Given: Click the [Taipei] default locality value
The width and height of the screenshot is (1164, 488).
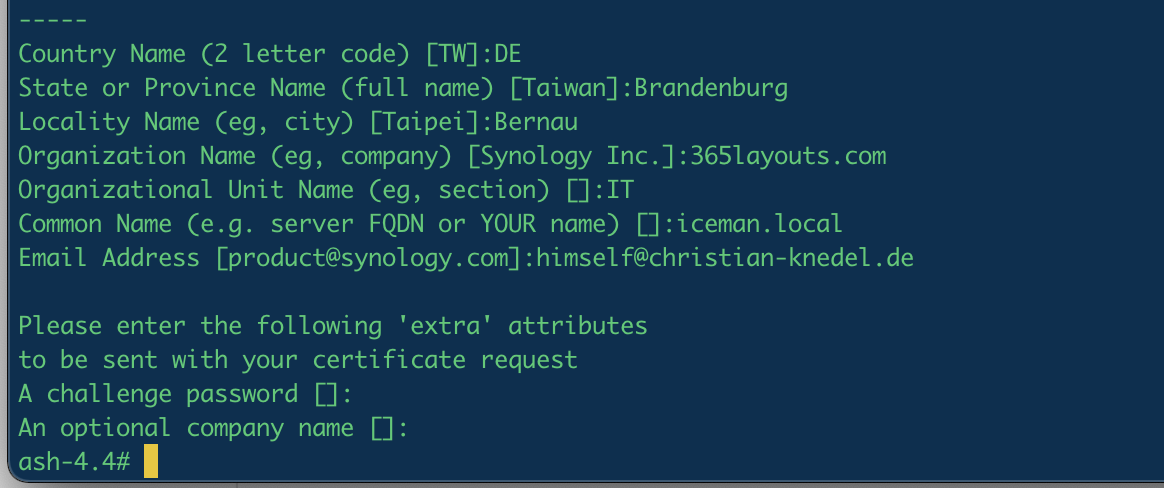Looking at the screenshot, I should [x=424, y=122].
